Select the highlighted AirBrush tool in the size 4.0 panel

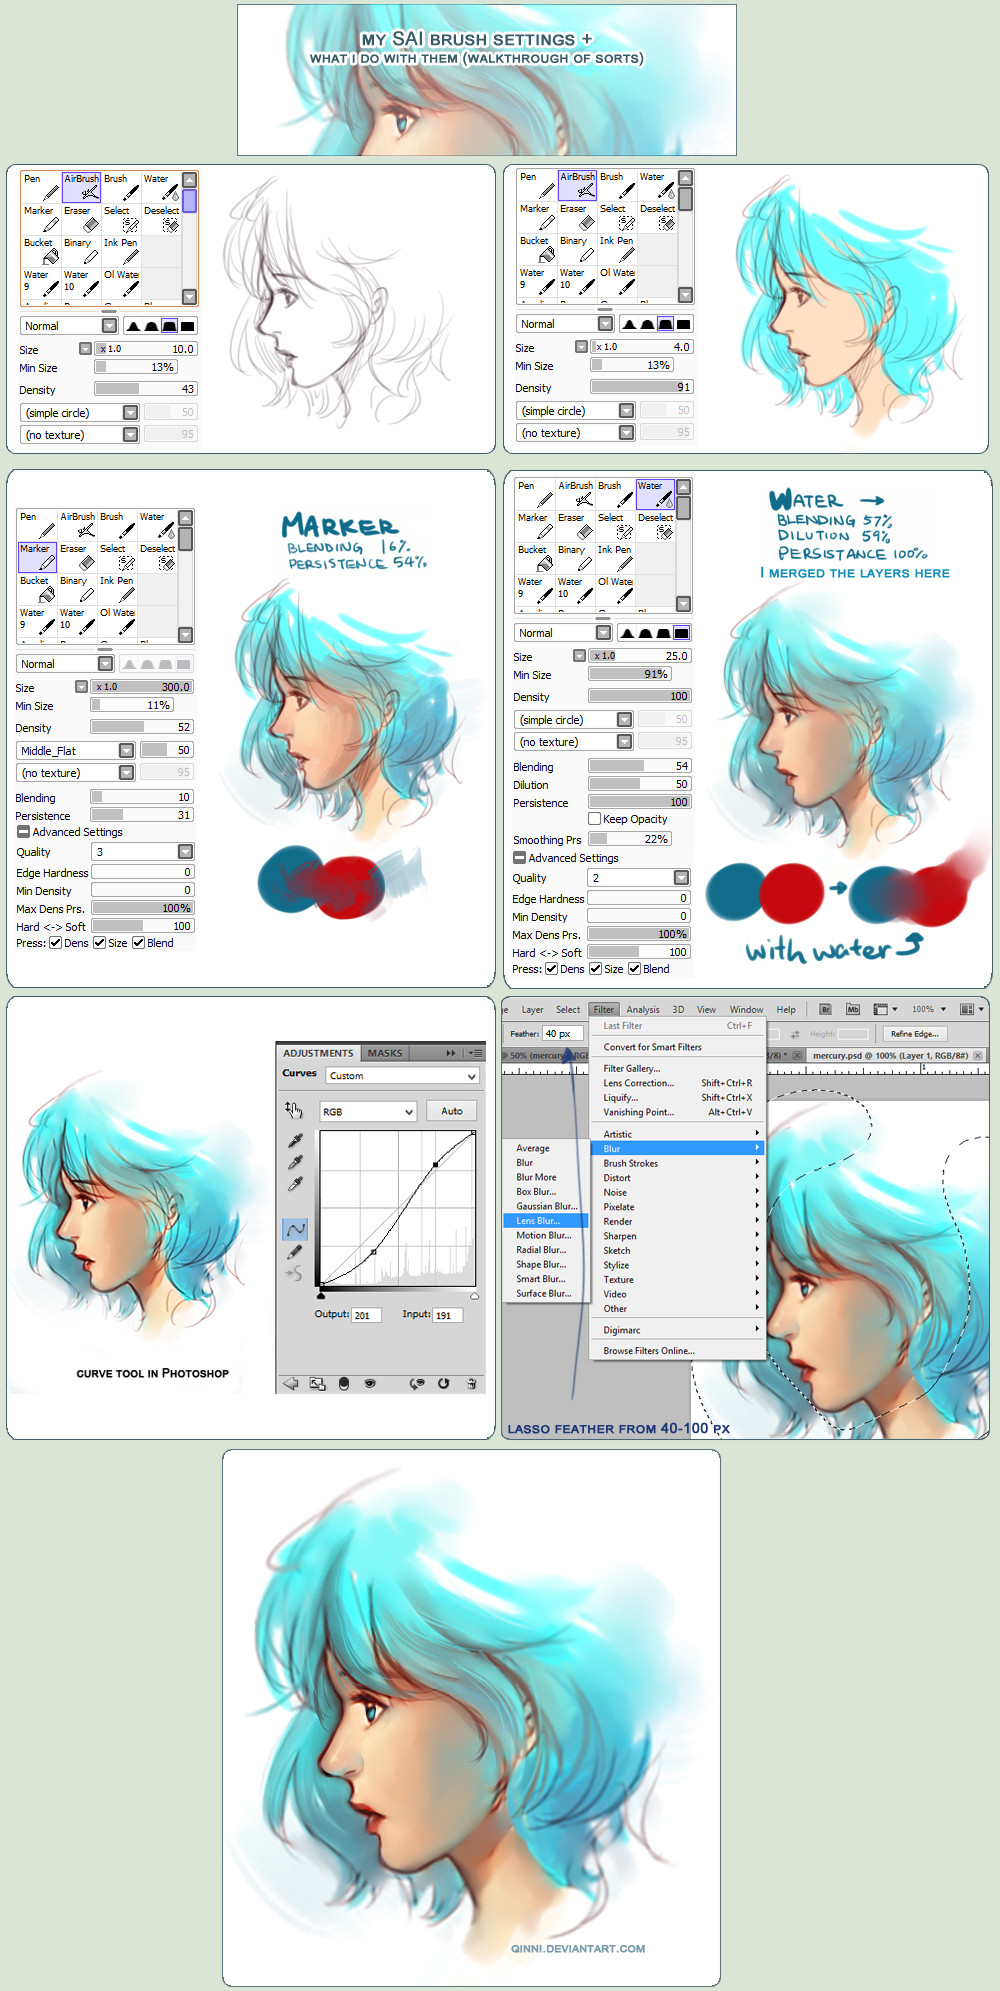coord(577,185)
